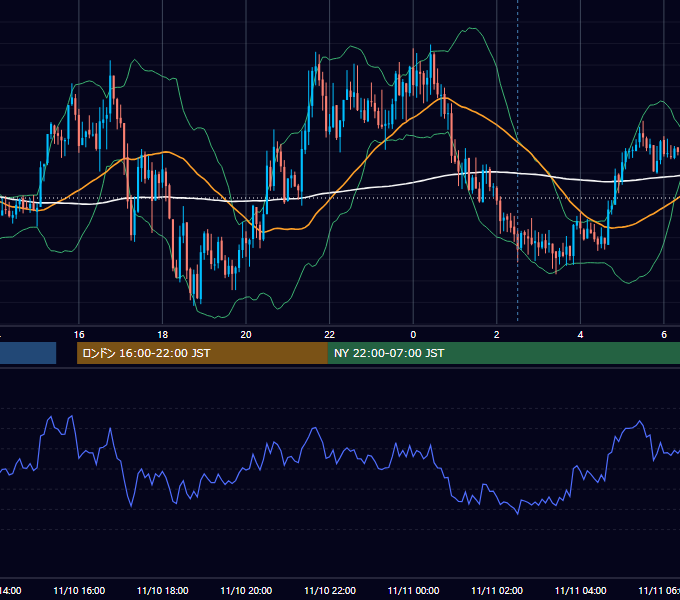Click the ロンドン 16:00-22:00 JST session bar

(x=202, y=353)
